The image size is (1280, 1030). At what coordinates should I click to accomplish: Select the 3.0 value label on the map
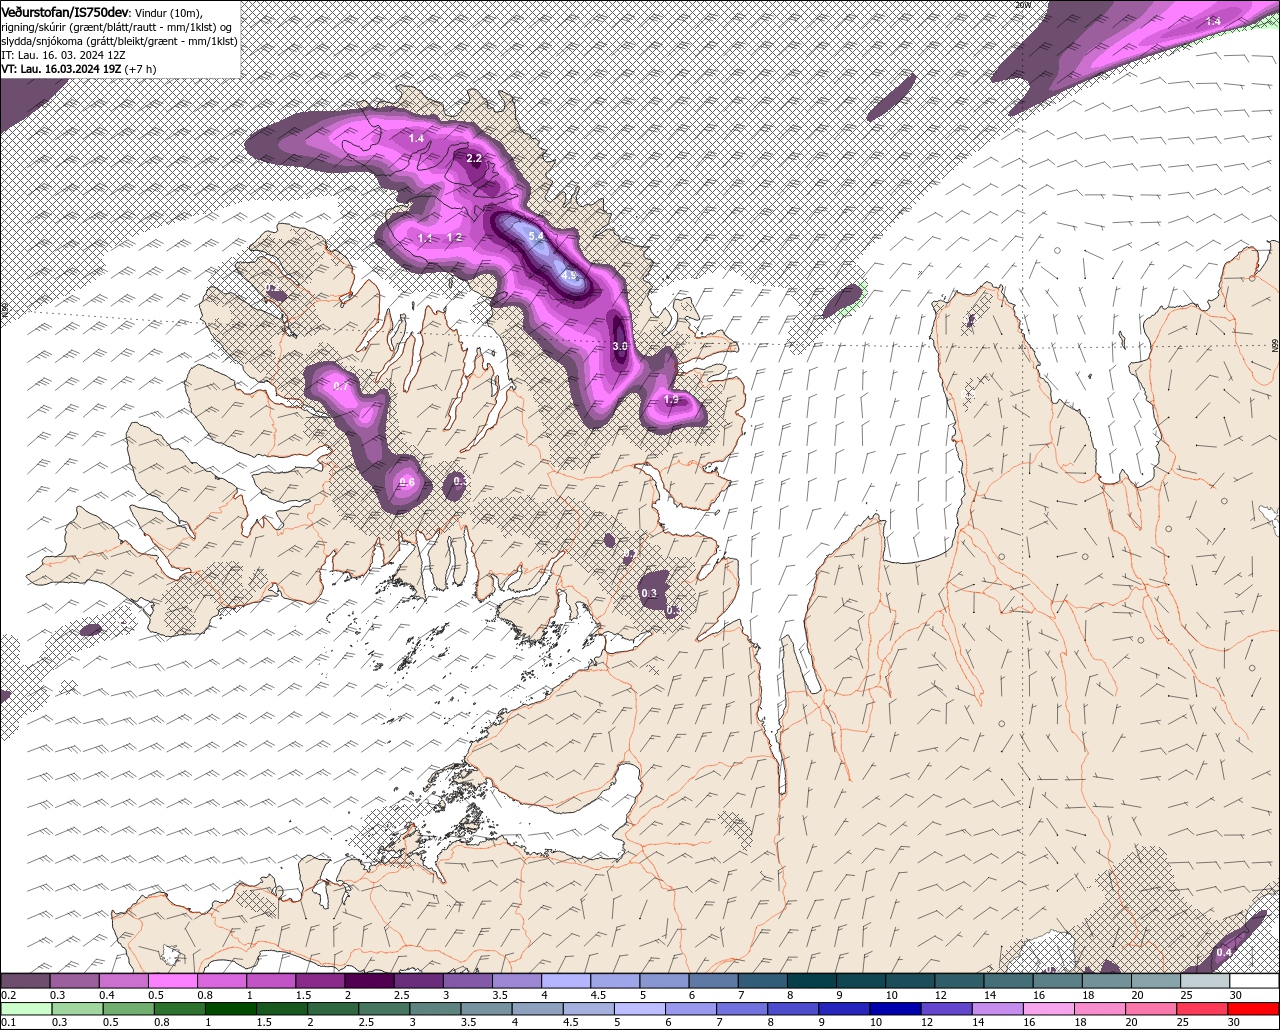(x=619, y=346)
